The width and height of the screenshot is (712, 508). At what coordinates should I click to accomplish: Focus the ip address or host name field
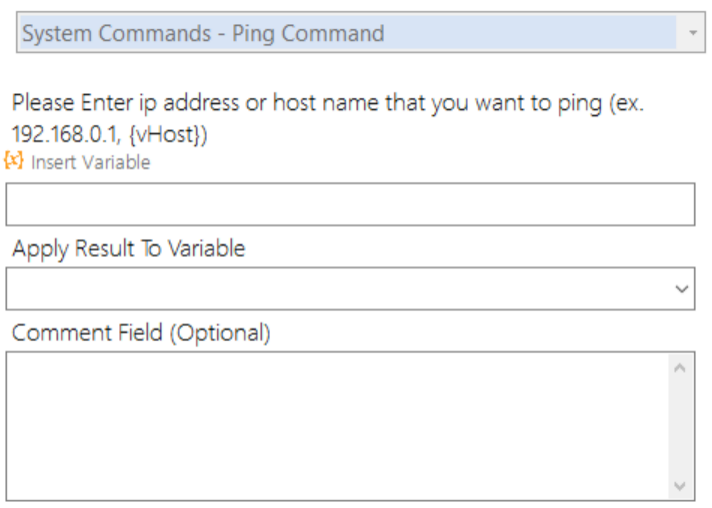[x=350, y=204]
